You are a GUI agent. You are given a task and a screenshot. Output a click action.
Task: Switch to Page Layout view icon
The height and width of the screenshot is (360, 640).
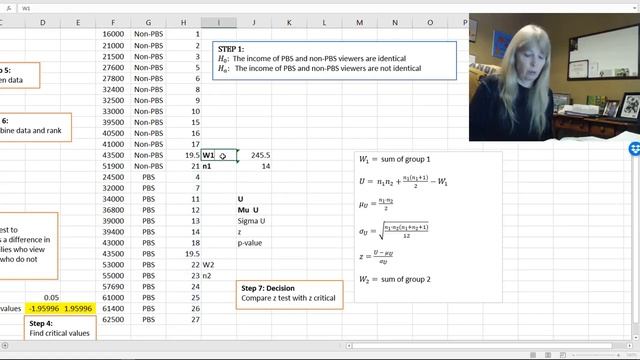coord(548,355)
